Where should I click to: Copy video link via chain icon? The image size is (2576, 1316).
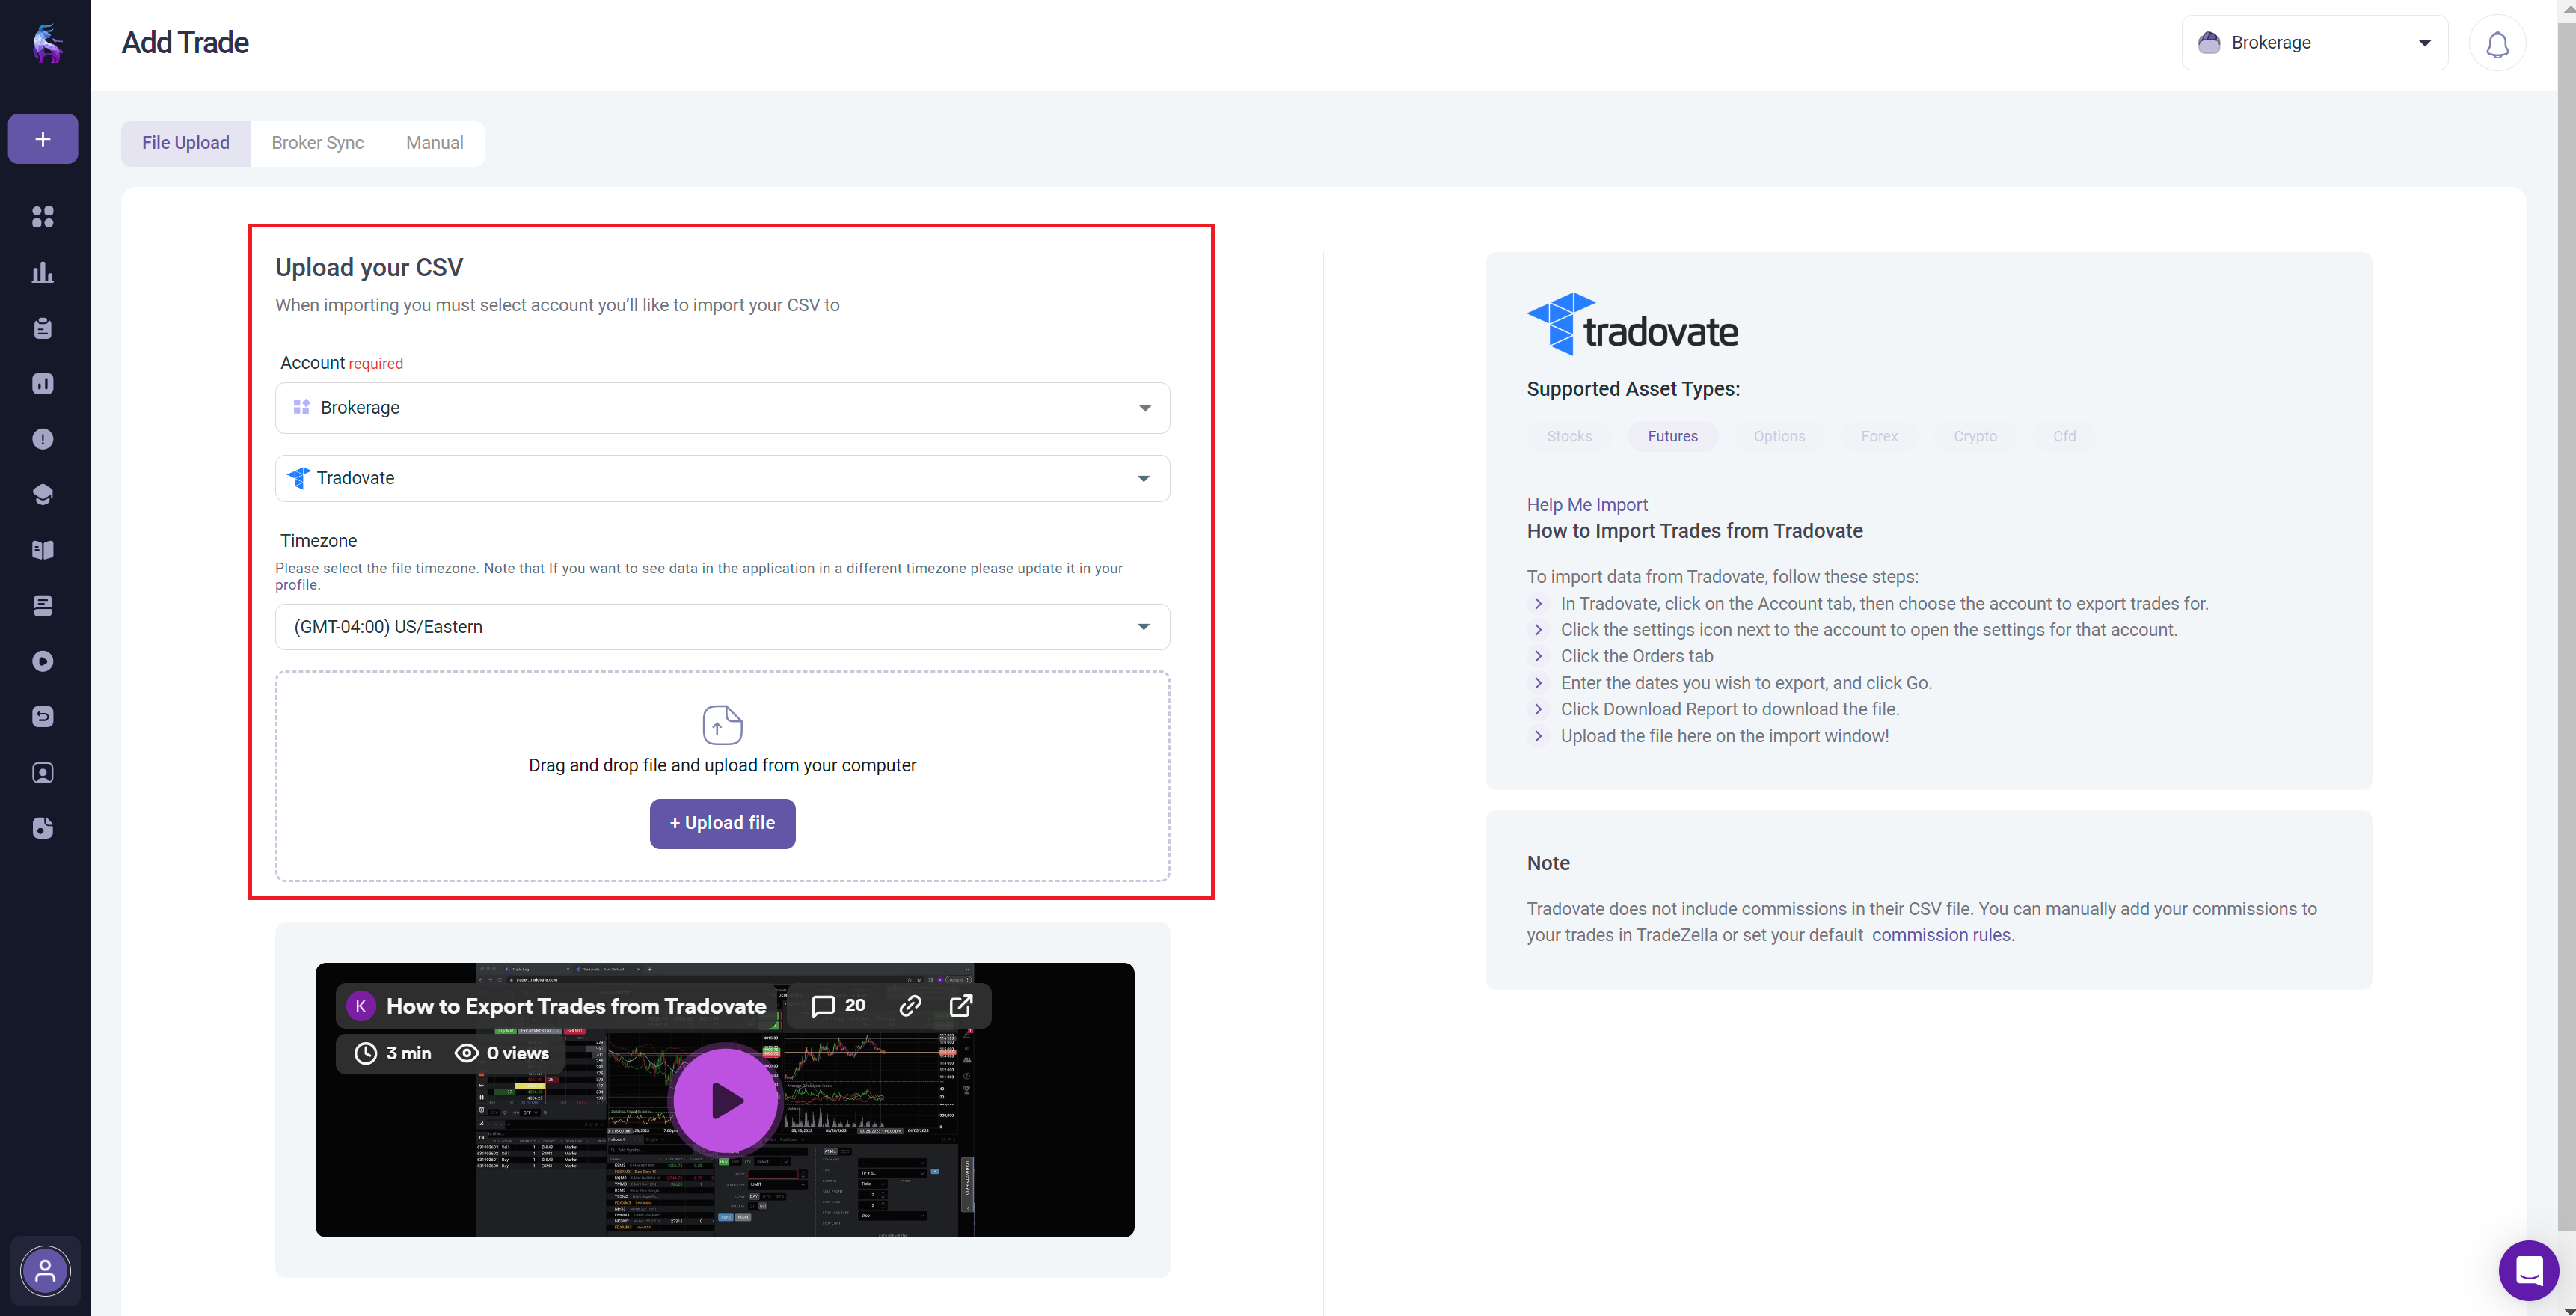910,1006
